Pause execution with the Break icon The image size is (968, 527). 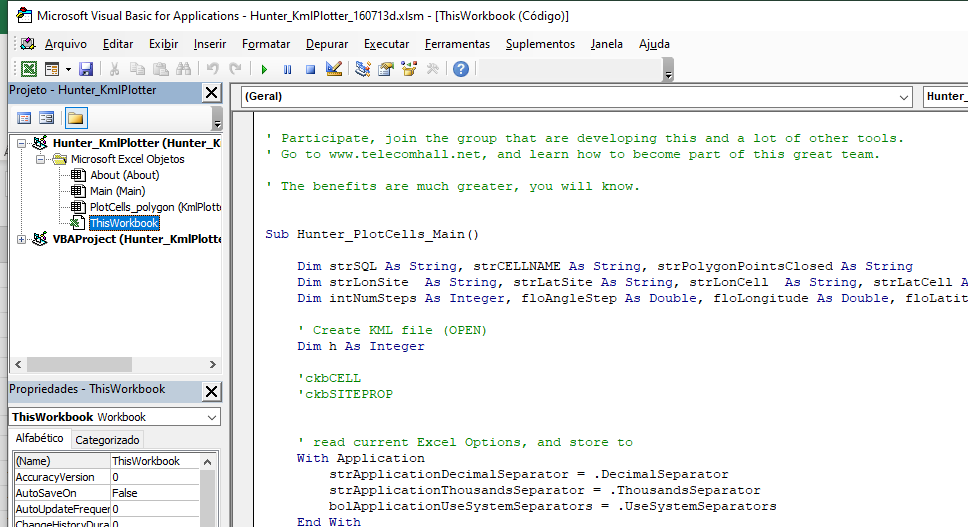287,69
